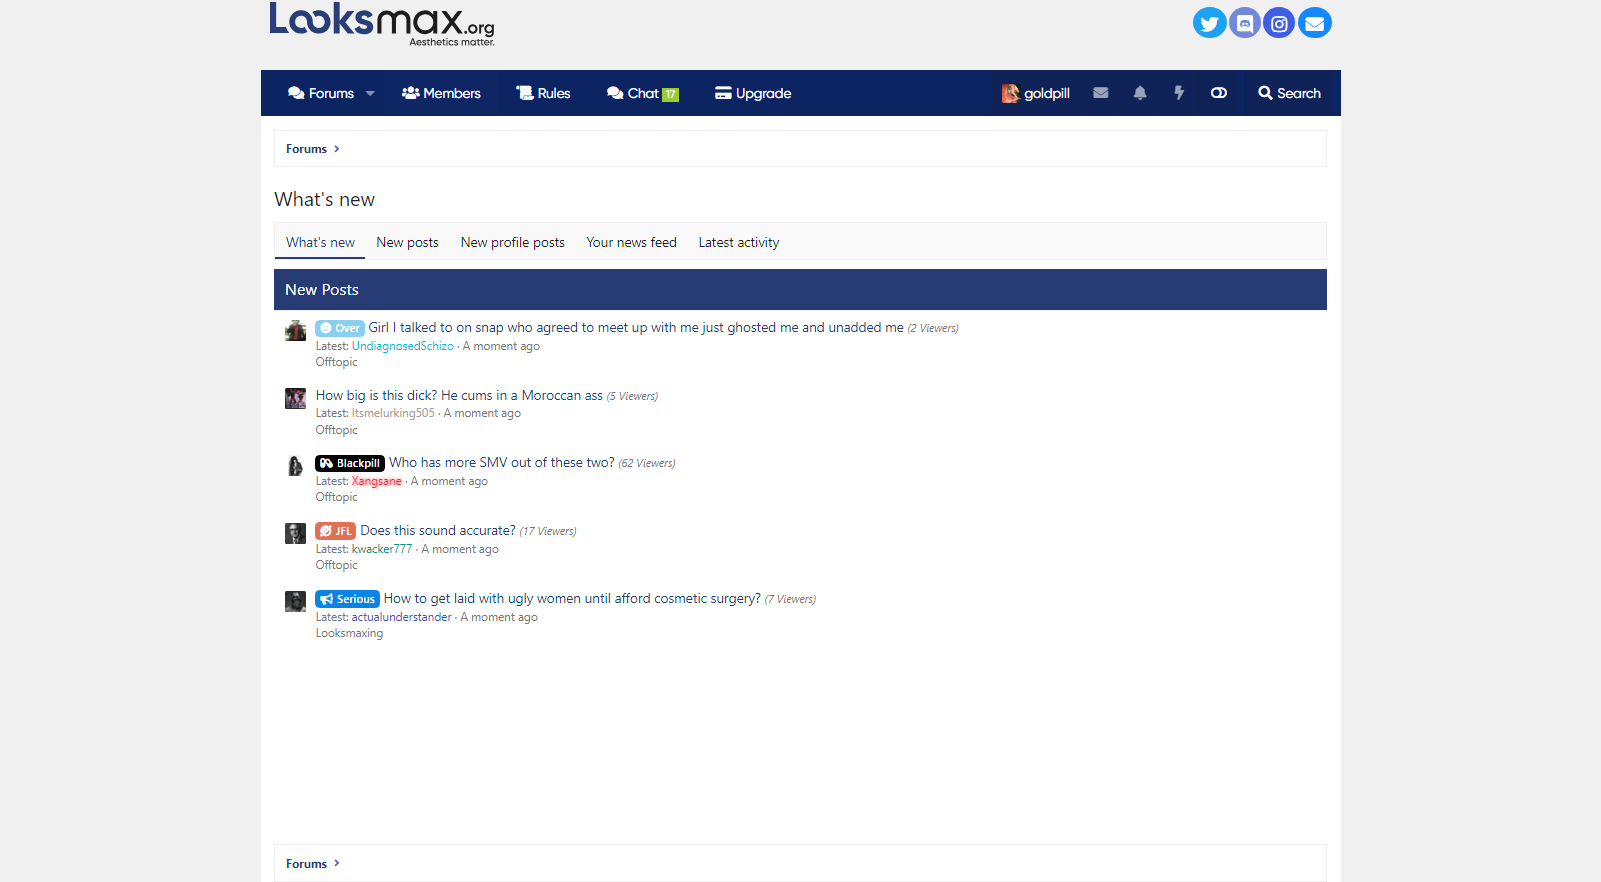Open the alerts bell icon
Screen dimensions: 1601x882
click(x=1140, y=93)
